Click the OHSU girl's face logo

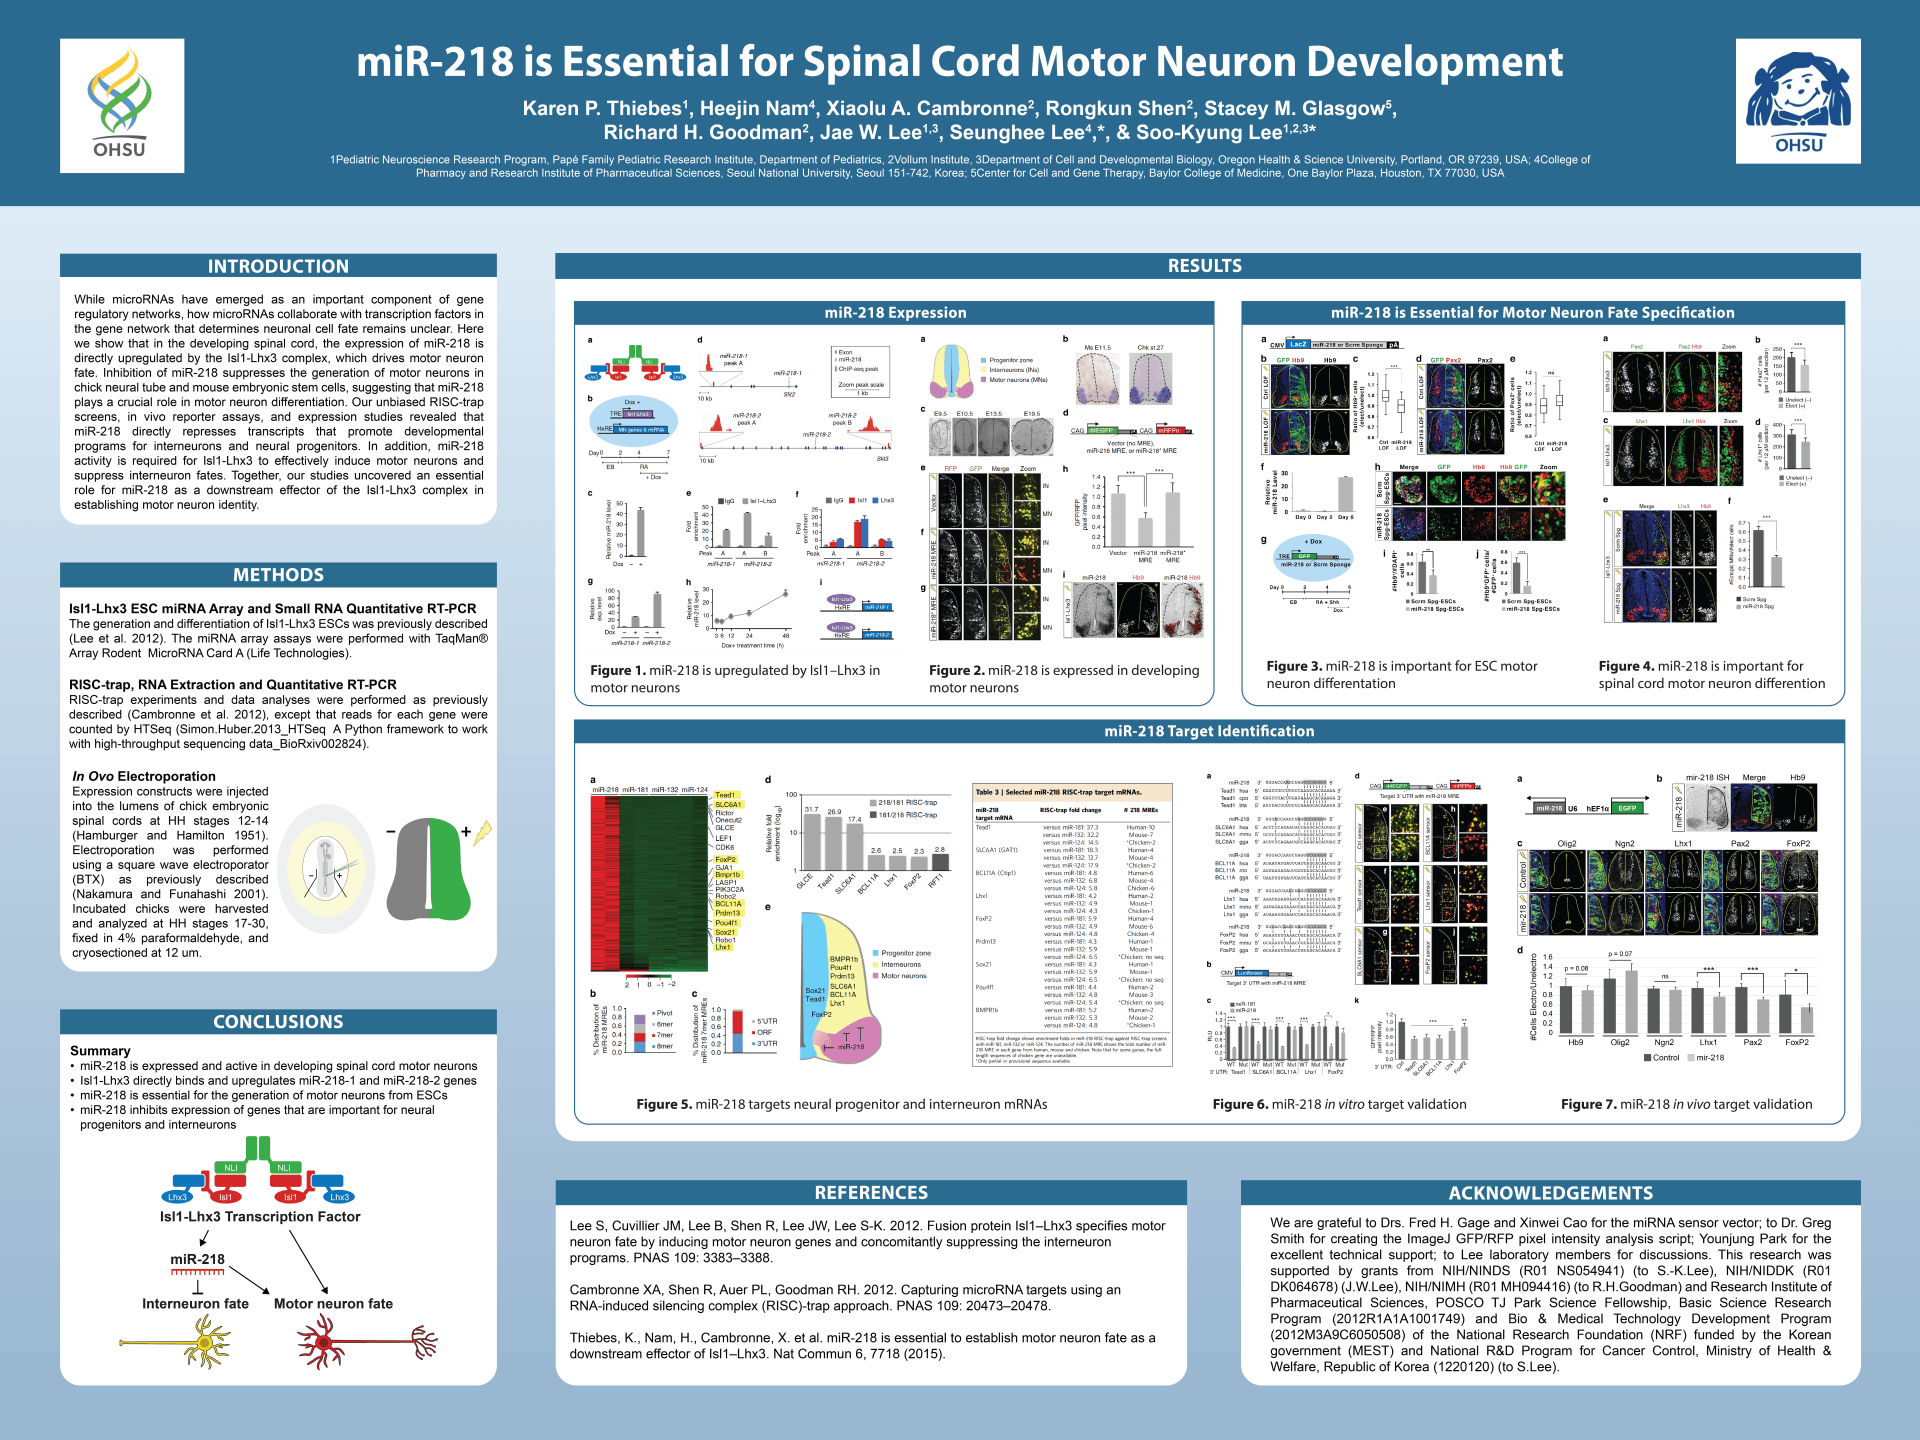(1797, 101)
